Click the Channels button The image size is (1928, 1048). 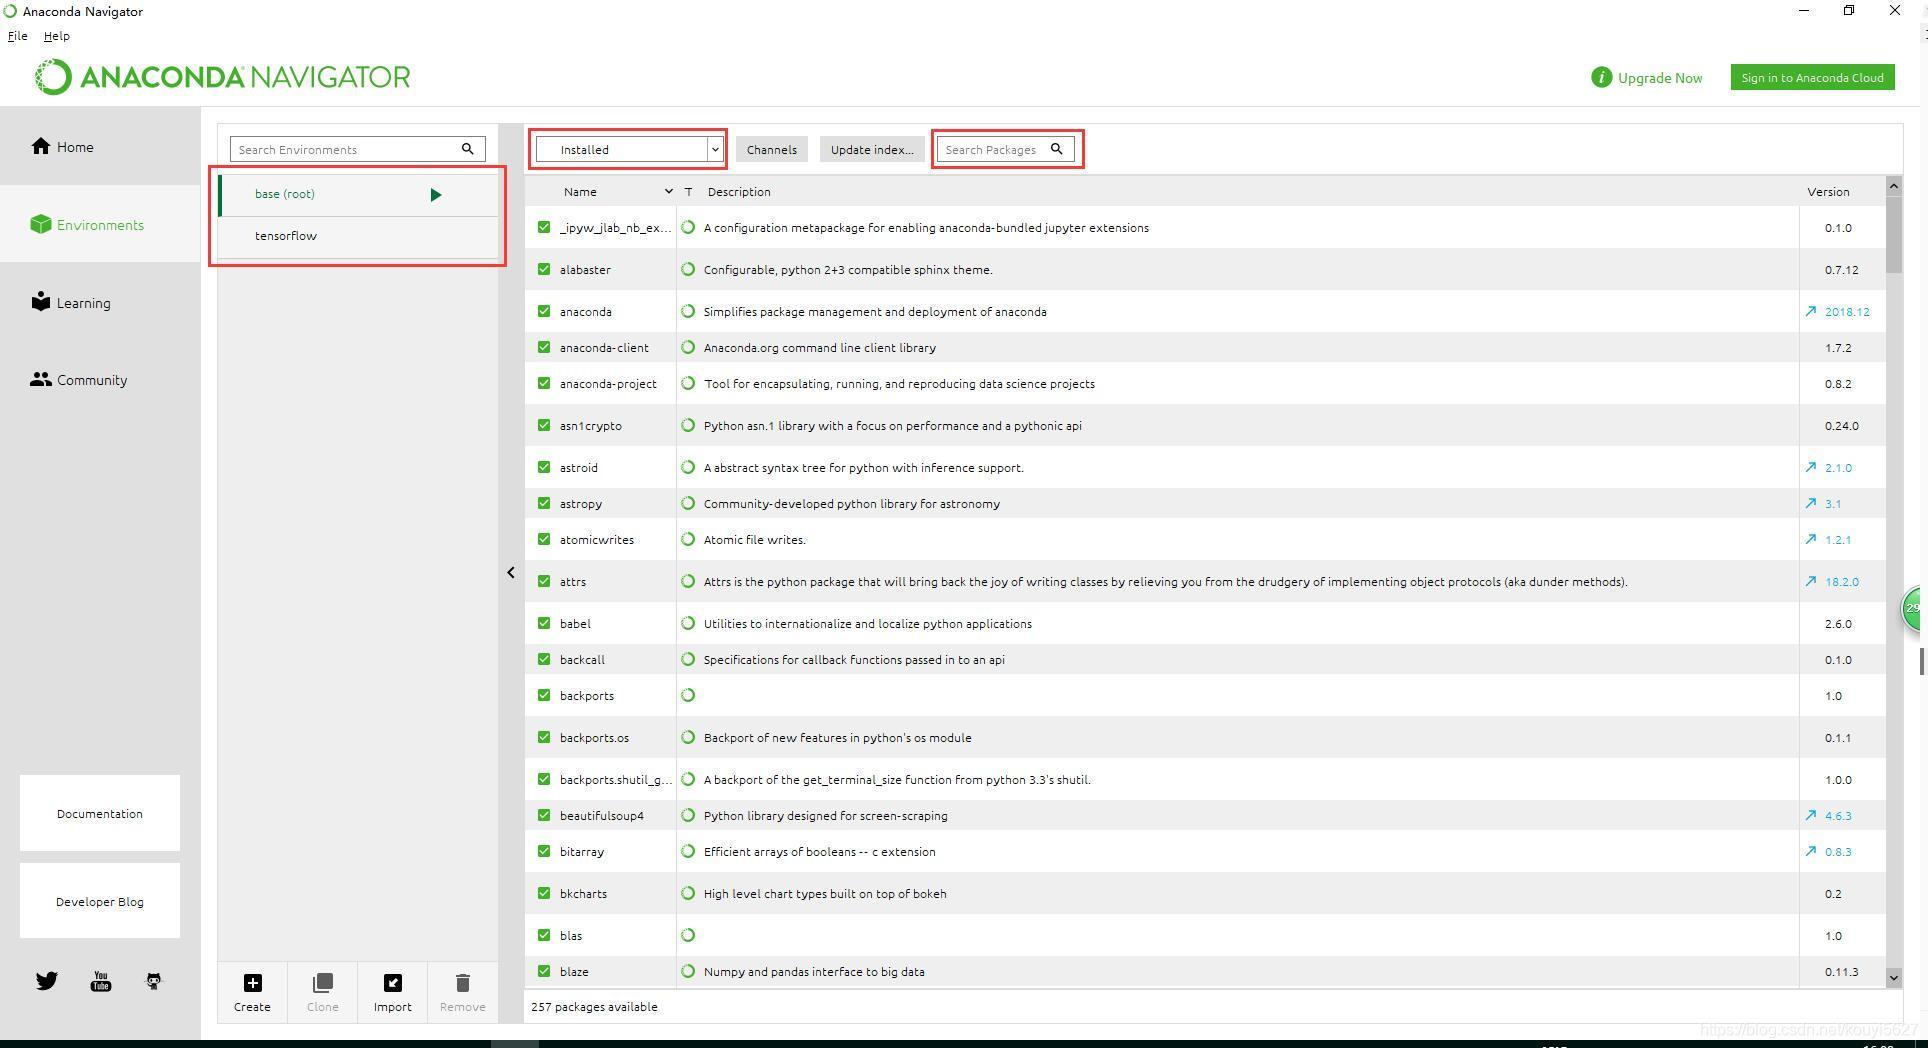point(771,149)
